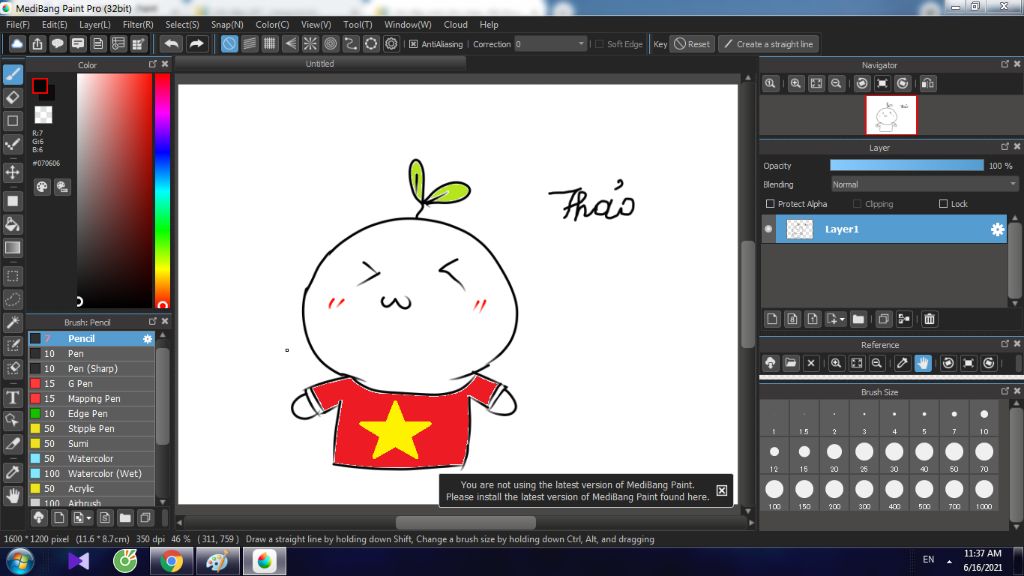Toggle AntiAliasing checkbox

coord(413,44)
